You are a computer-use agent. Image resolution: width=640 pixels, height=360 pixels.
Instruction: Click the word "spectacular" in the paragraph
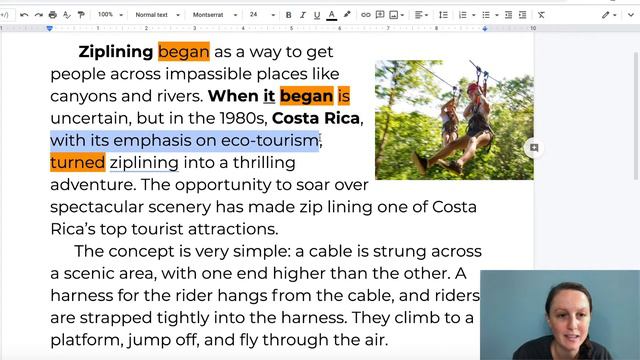pos(97,207)
